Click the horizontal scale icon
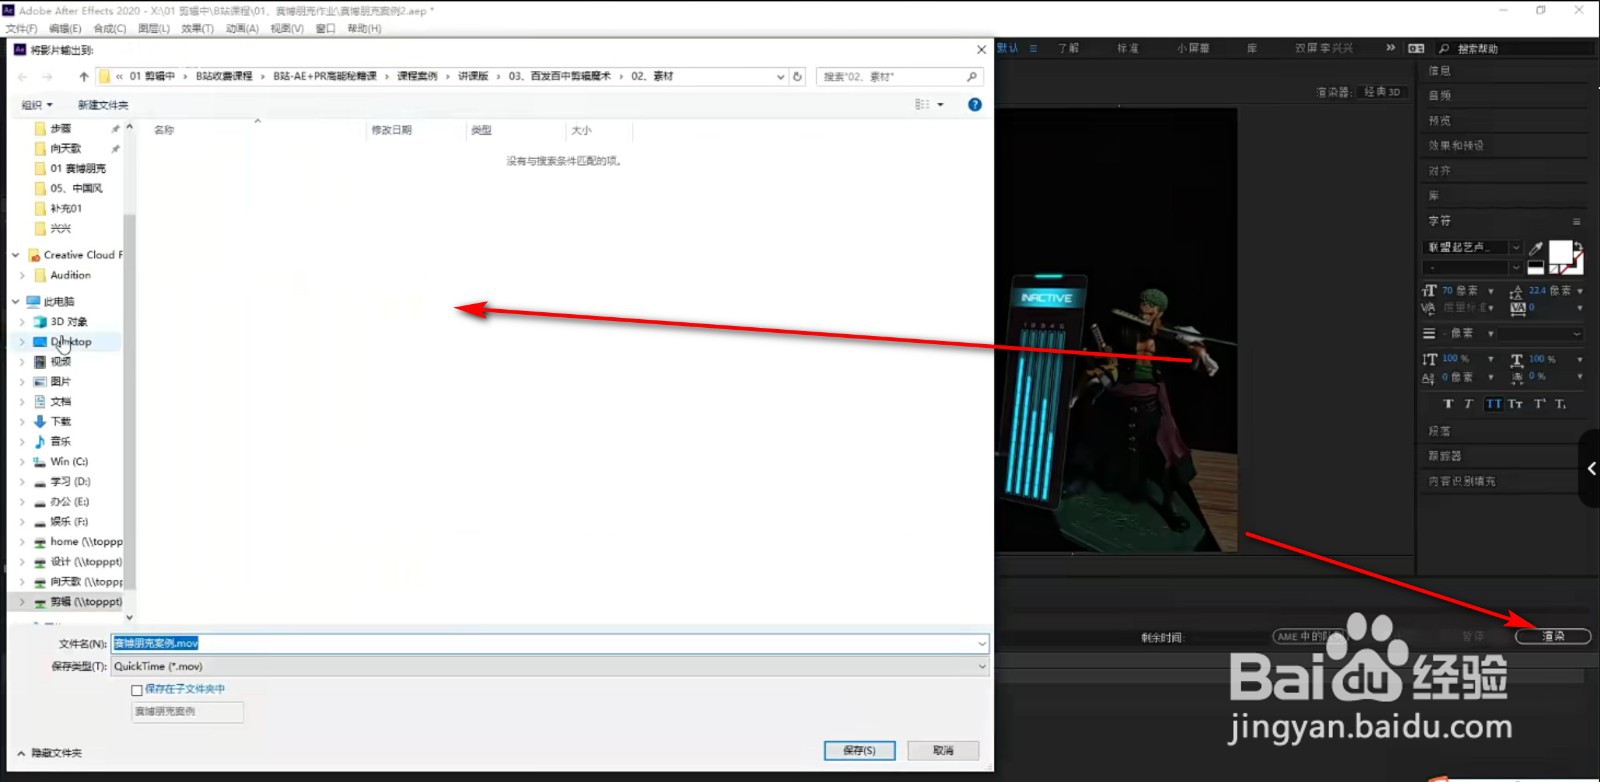The height and width of the screenshot is (782, 1600). (1517, 359)
